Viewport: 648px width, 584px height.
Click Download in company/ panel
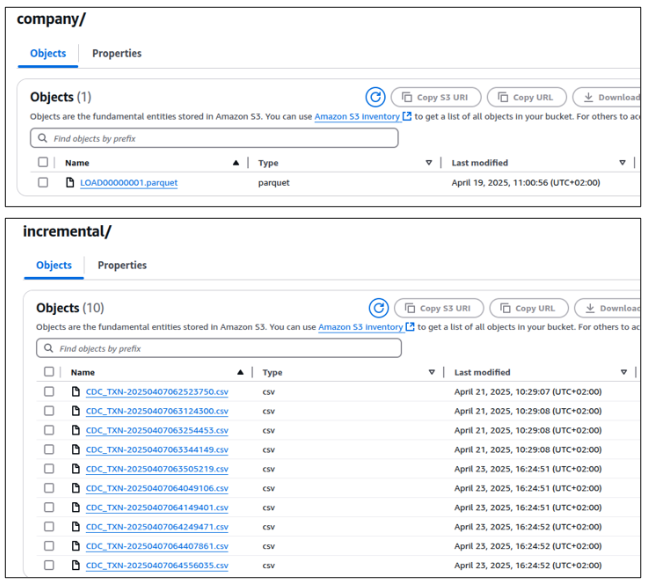607,97
